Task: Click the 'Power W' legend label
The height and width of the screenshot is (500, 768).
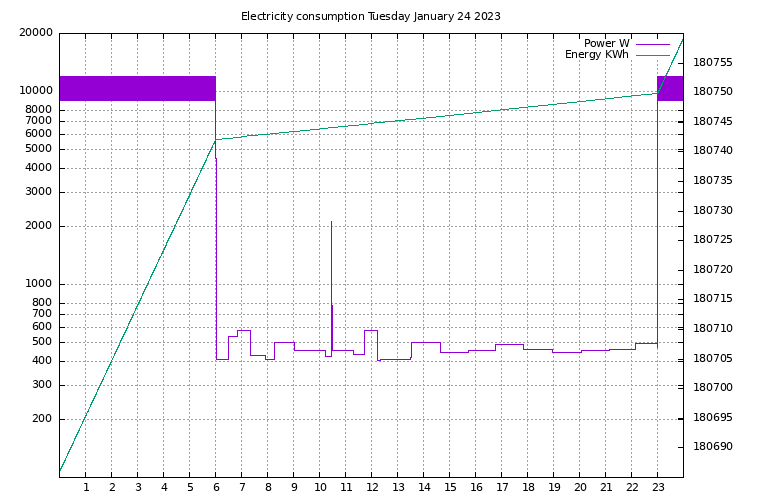Action: [x=606, y=43]
